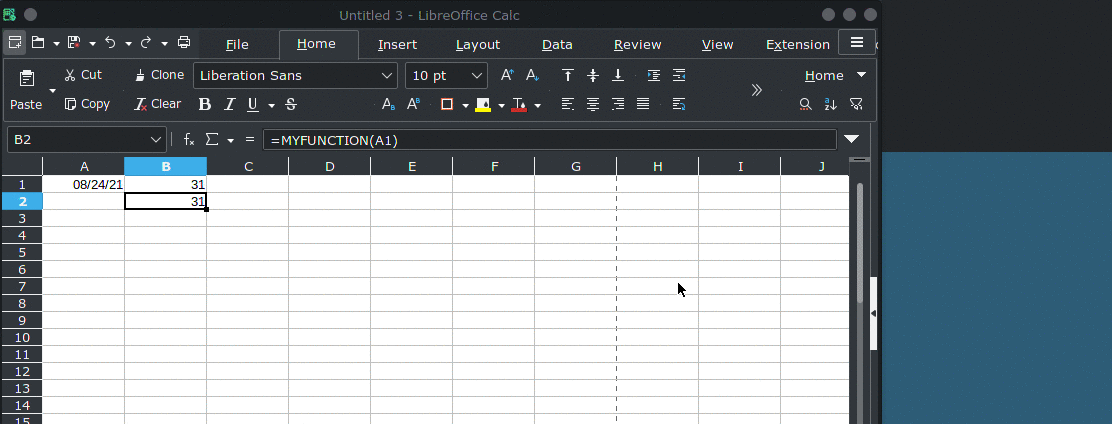Open the Sum function dropdown arrow

pyautogui.click(x=230, y=140)
